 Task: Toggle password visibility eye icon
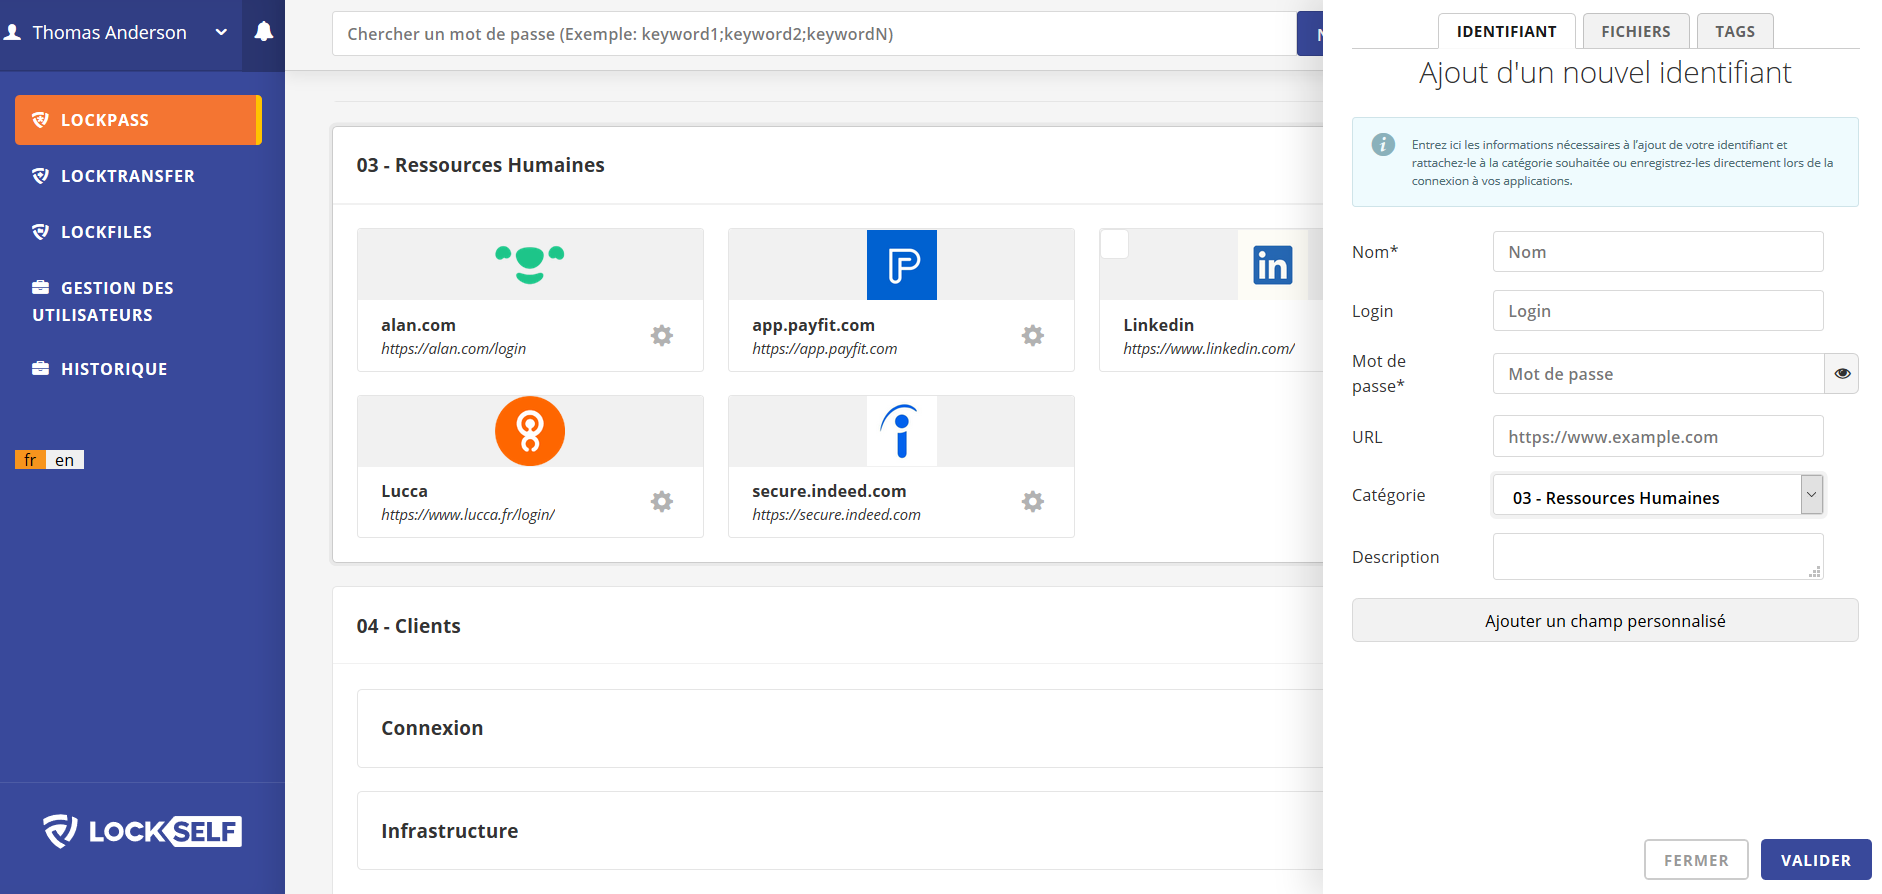click(1842, 374)
